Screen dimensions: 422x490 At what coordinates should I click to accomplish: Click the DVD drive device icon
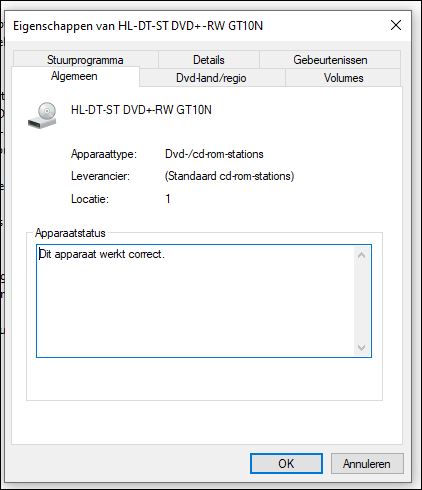(42, 115)
